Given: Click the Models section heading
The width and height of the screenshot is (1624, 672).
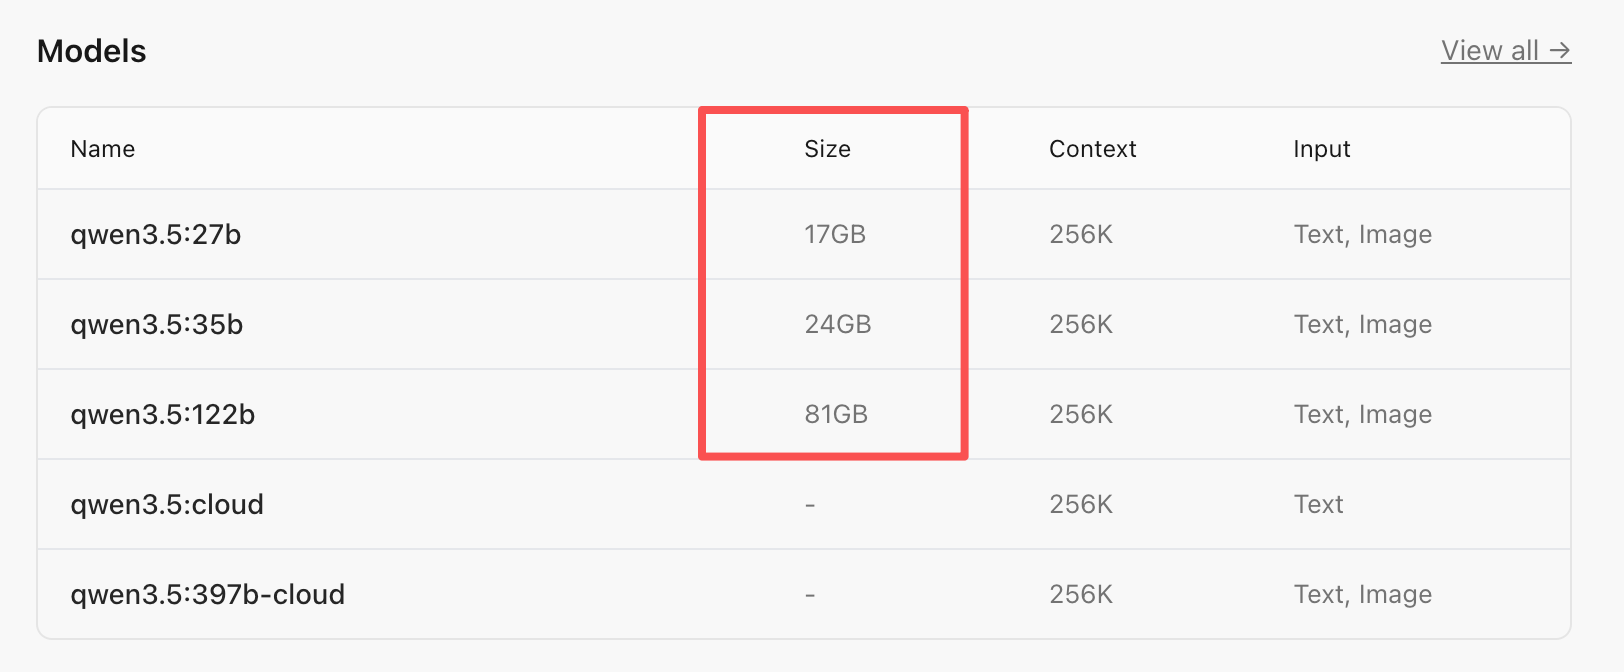Looking at the screenshot, I should [x=92, y=51].
